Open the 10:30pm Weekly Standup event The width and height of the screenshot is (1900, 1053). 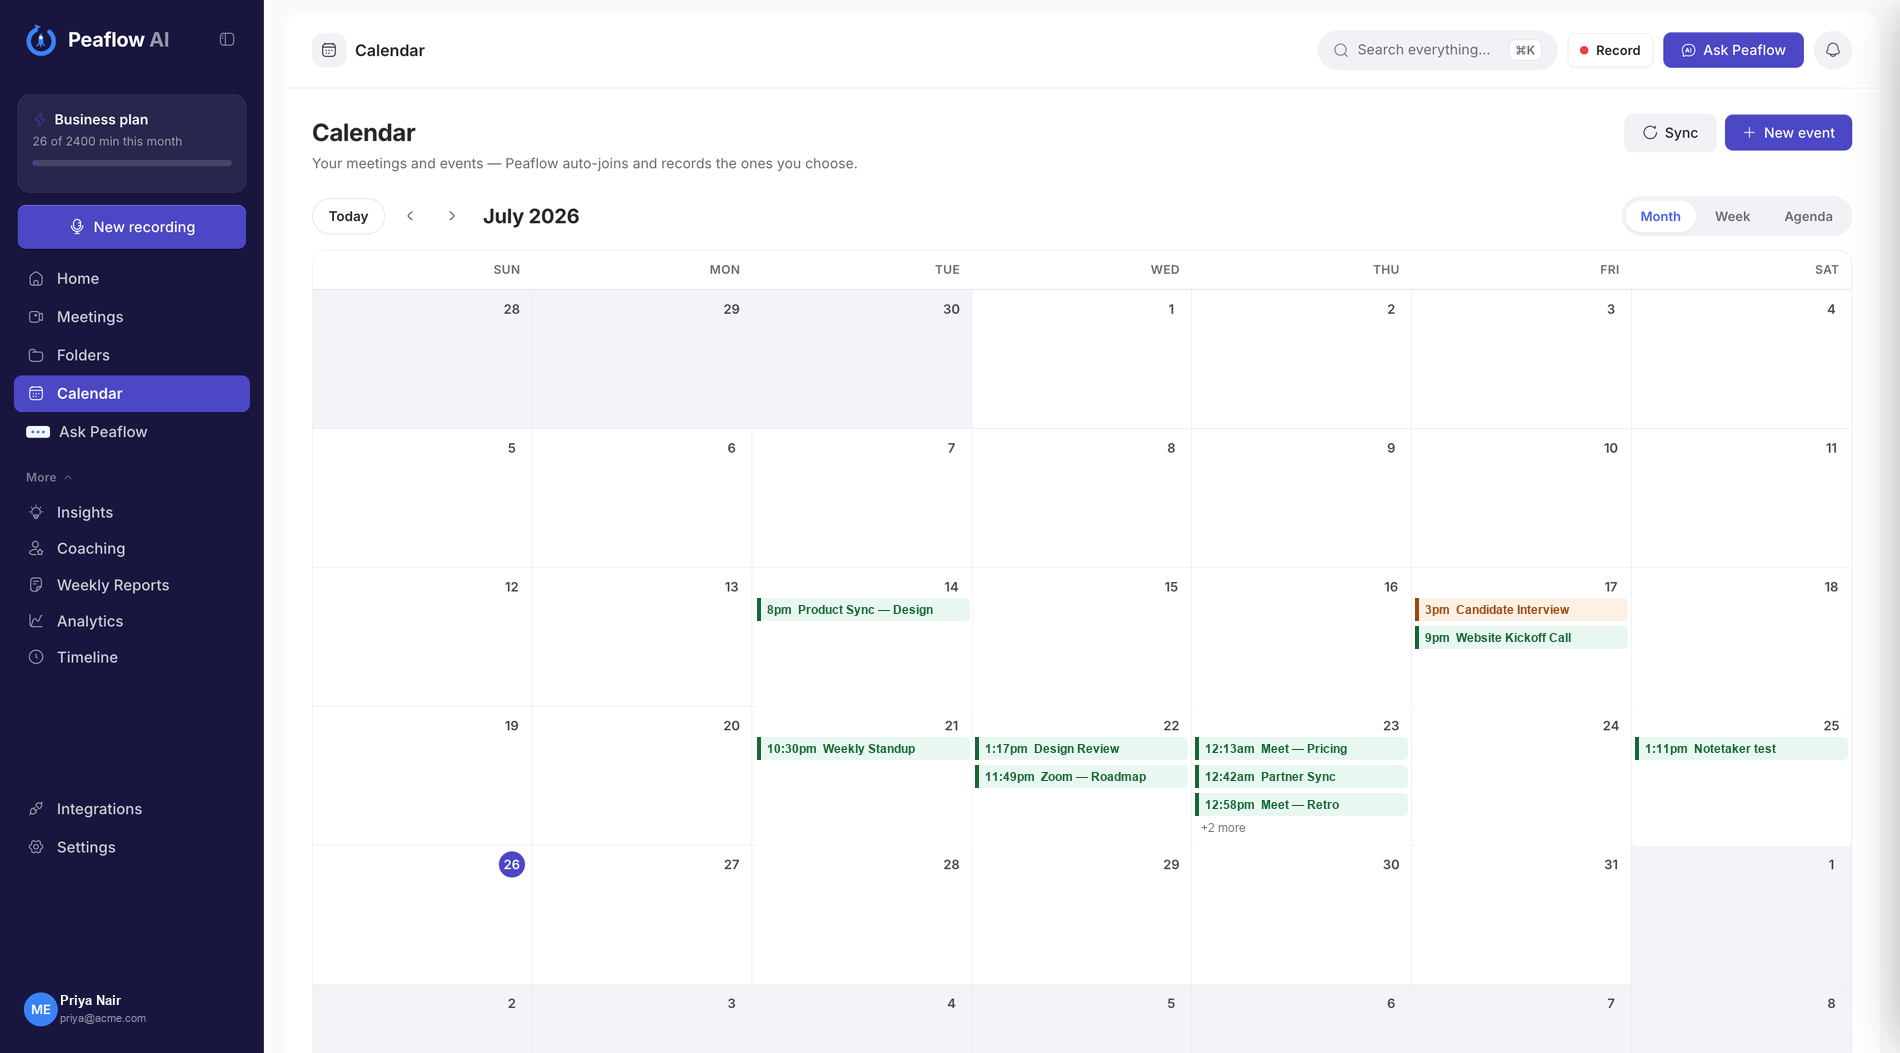[863, 749]
